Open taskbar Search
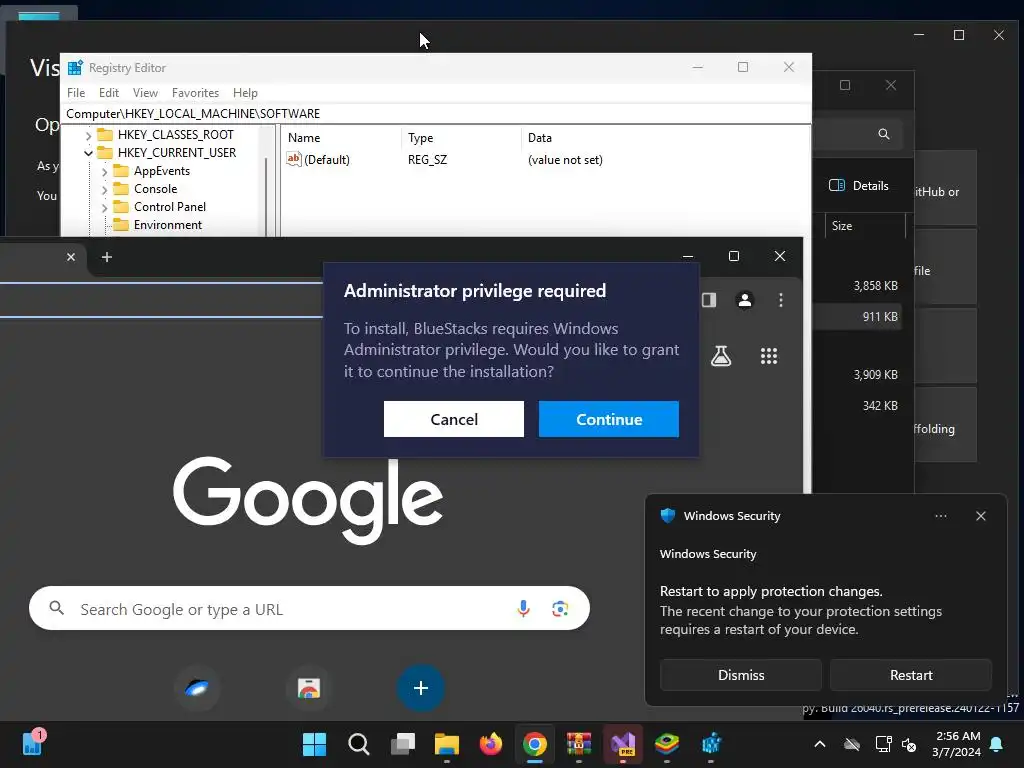The width and height of the screenshot is (1024, 768). point(359,744)
